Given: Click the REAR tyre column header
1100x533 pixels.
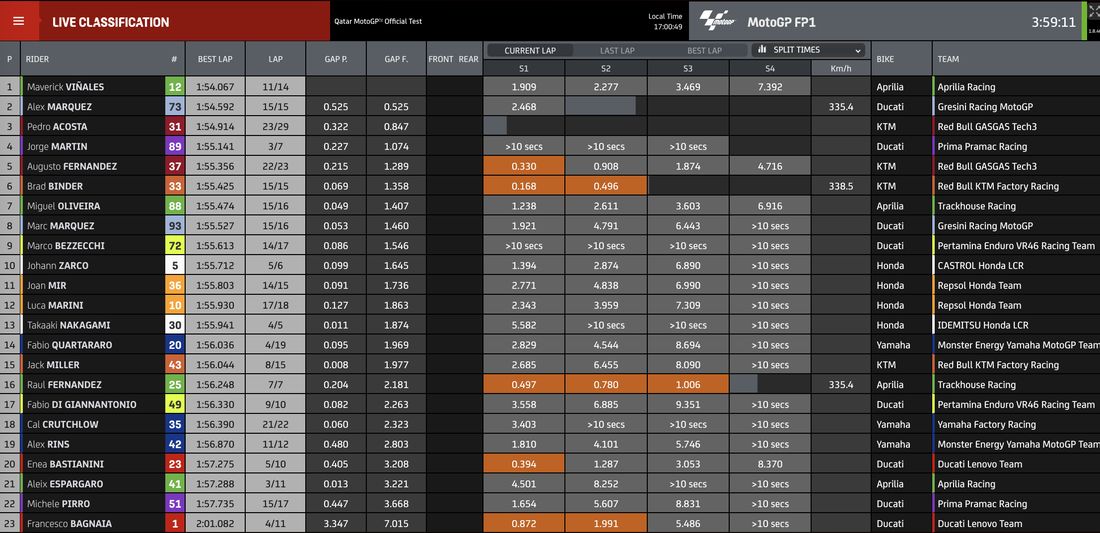Looking at the screenshot, I should pos(469,59).
